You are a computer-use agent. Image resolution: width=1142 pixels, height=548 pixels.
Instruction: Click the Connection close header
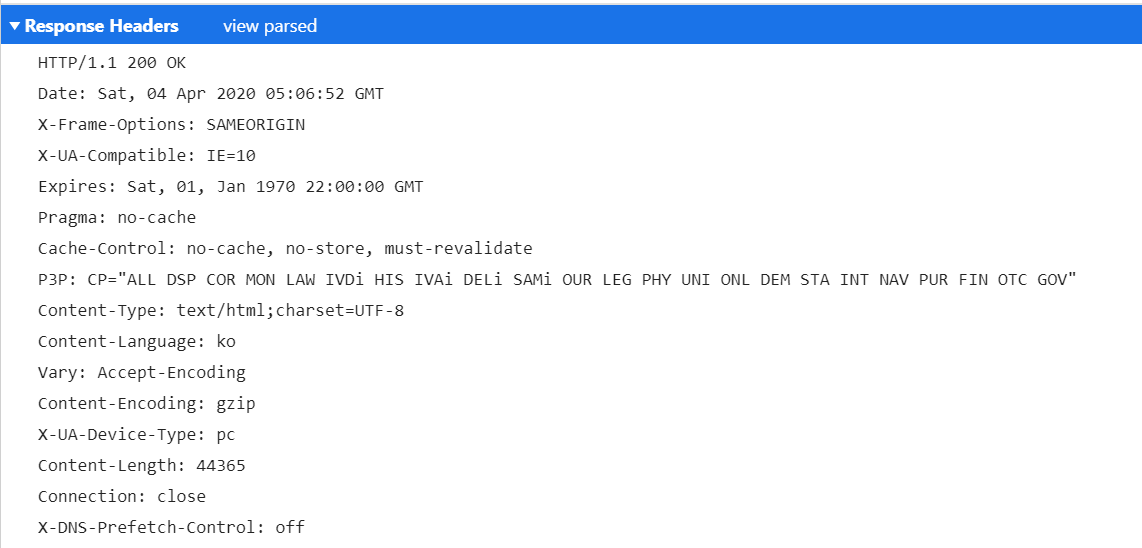pos(122,496)
